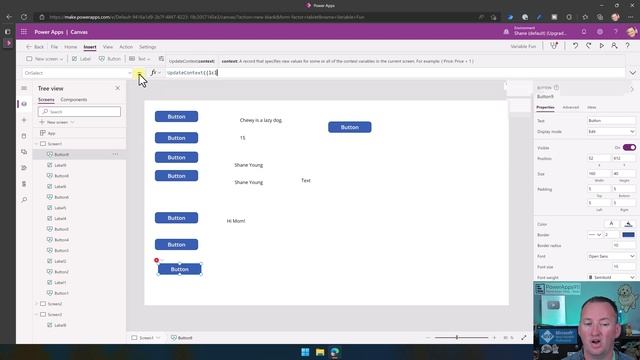Open the Insert plus icon in left rail
Image resolution: width=640 pixels, height=360 pixels.
click(24, 120)
